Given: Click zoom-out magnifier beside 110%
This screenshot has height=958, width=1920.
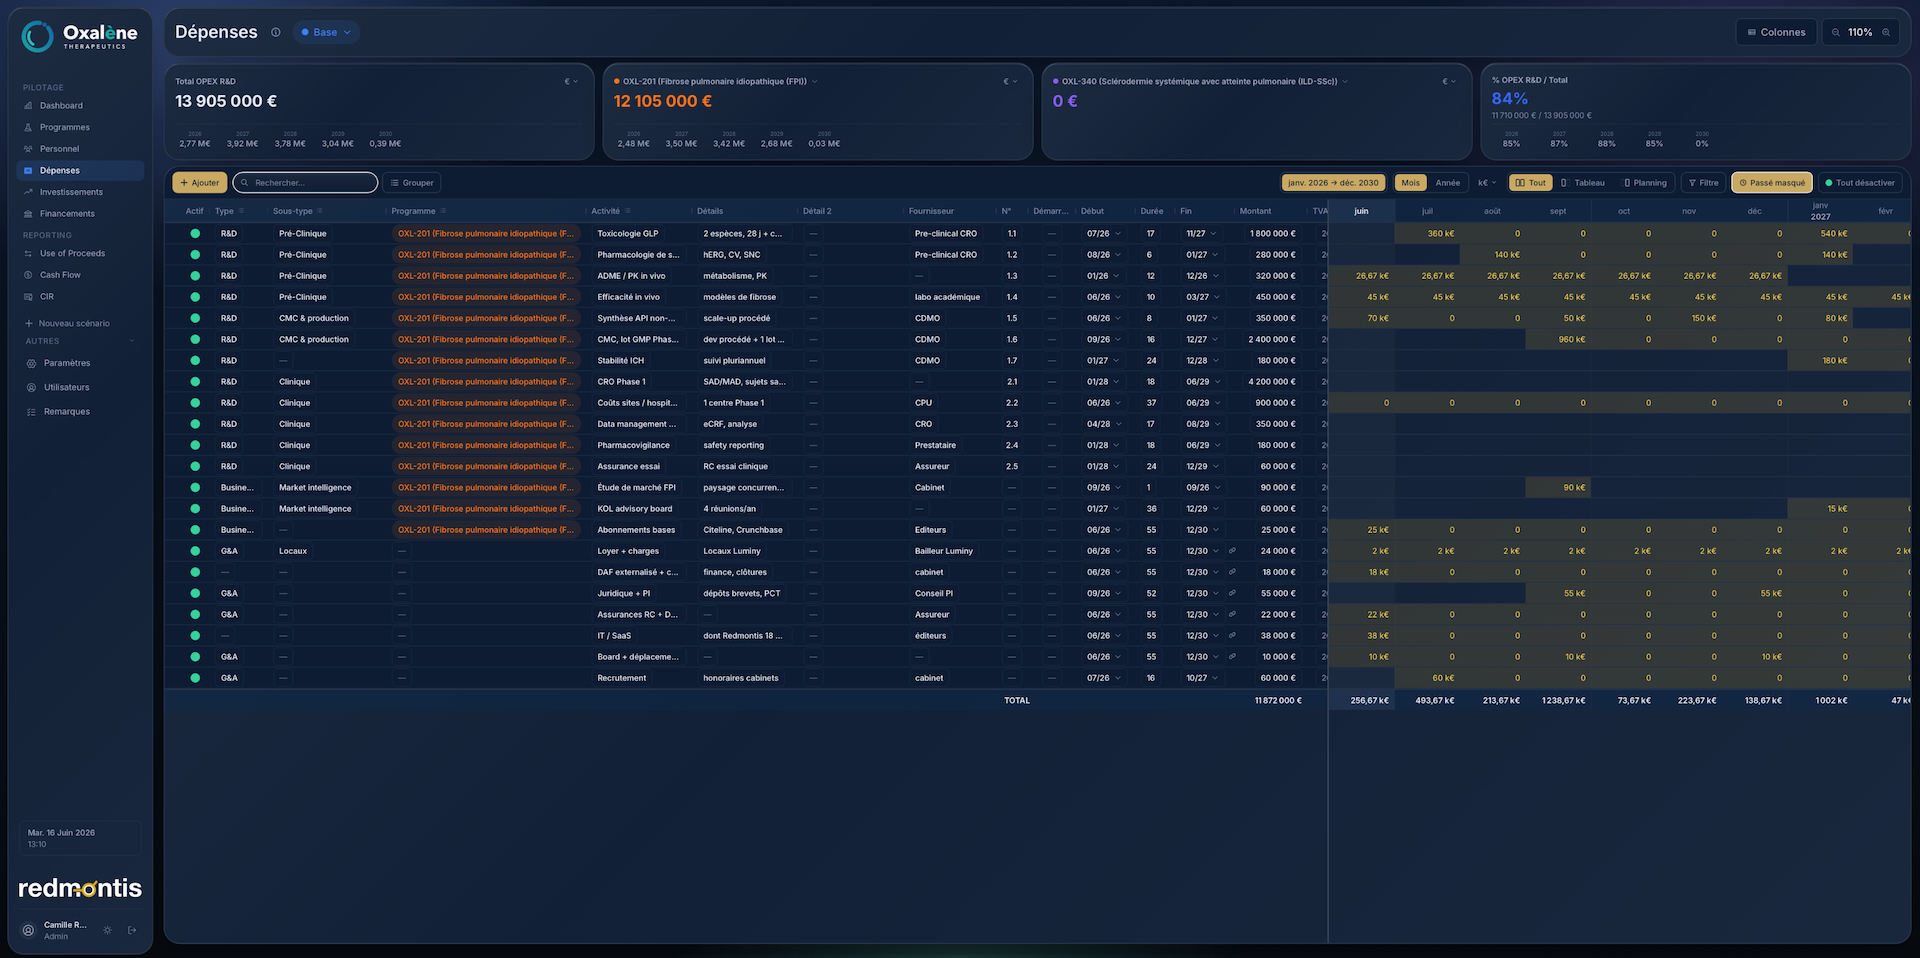Looking at the screenshot, I should pyautogui.click(x=1836, y=32).
